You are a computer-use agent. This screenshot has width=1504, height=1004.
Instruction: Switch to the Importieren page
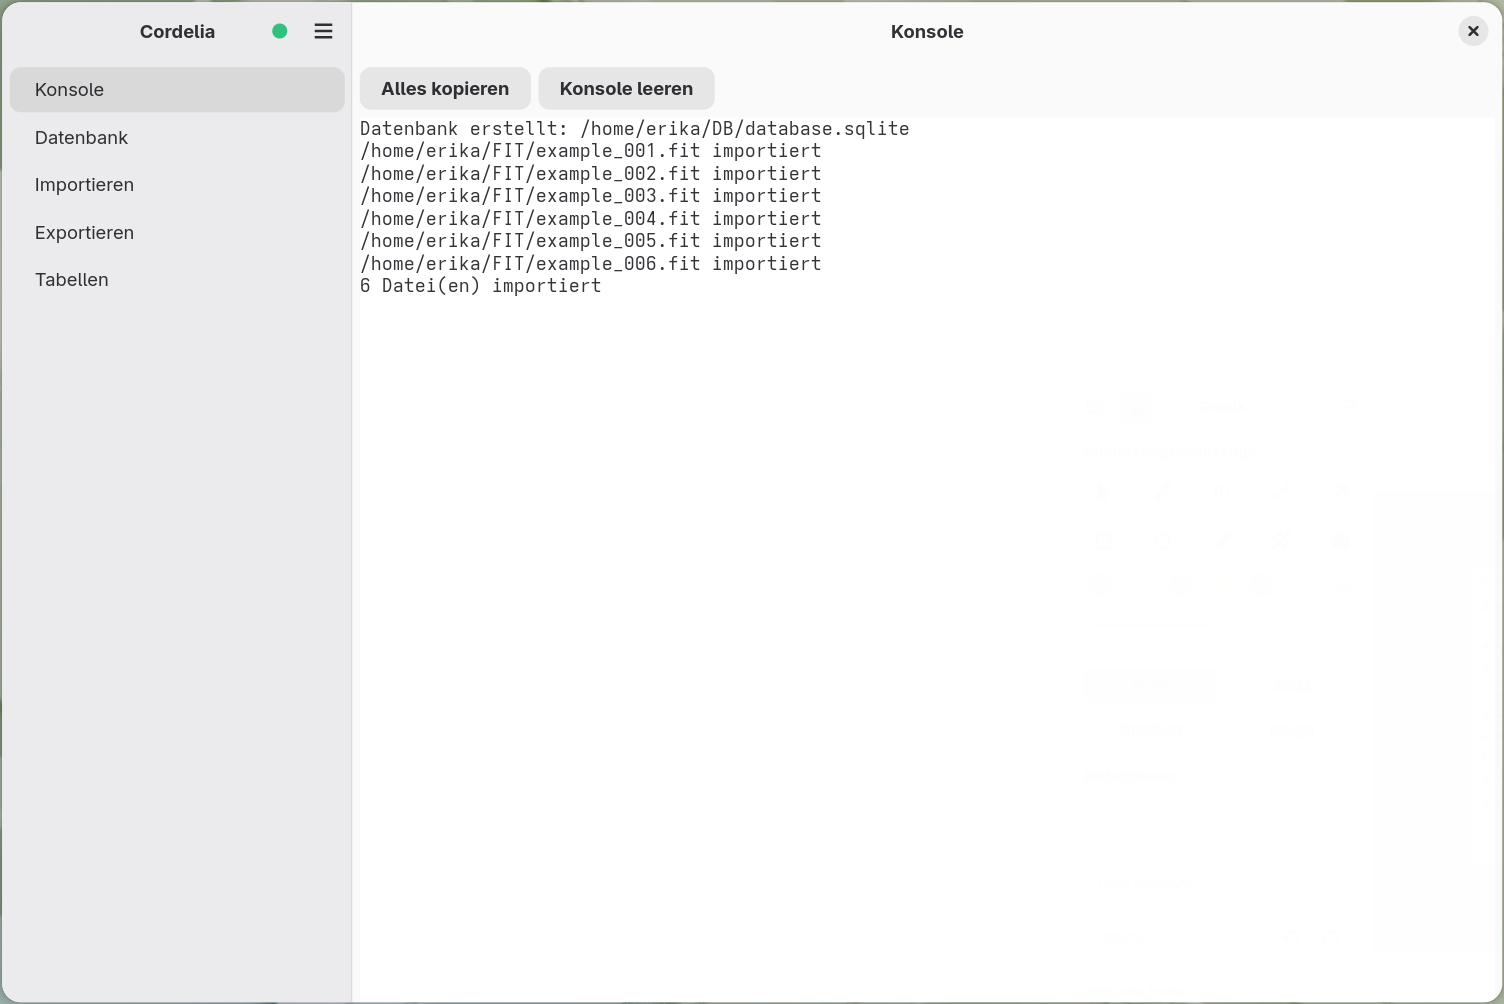pyautogui.click(x=177, y=185)
